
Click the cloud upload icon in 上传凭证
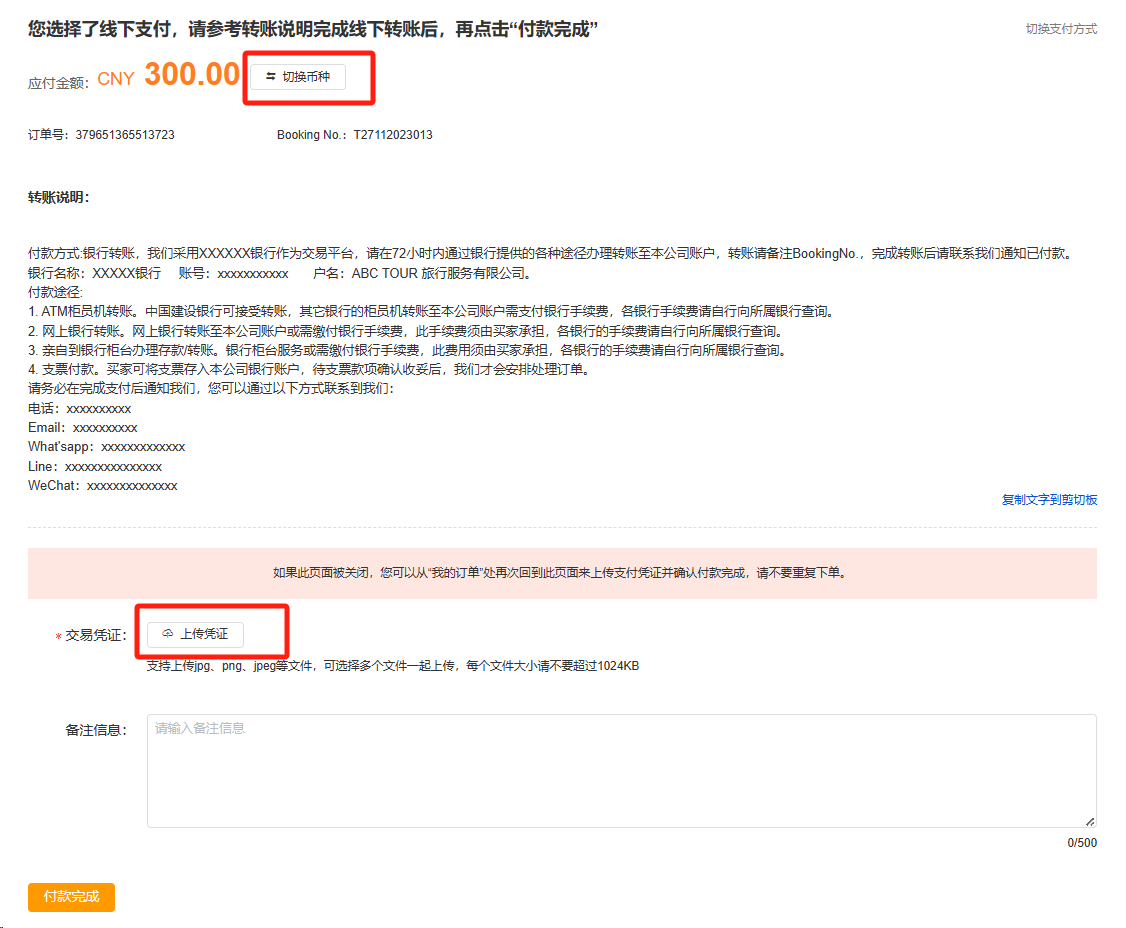point(167,634)
